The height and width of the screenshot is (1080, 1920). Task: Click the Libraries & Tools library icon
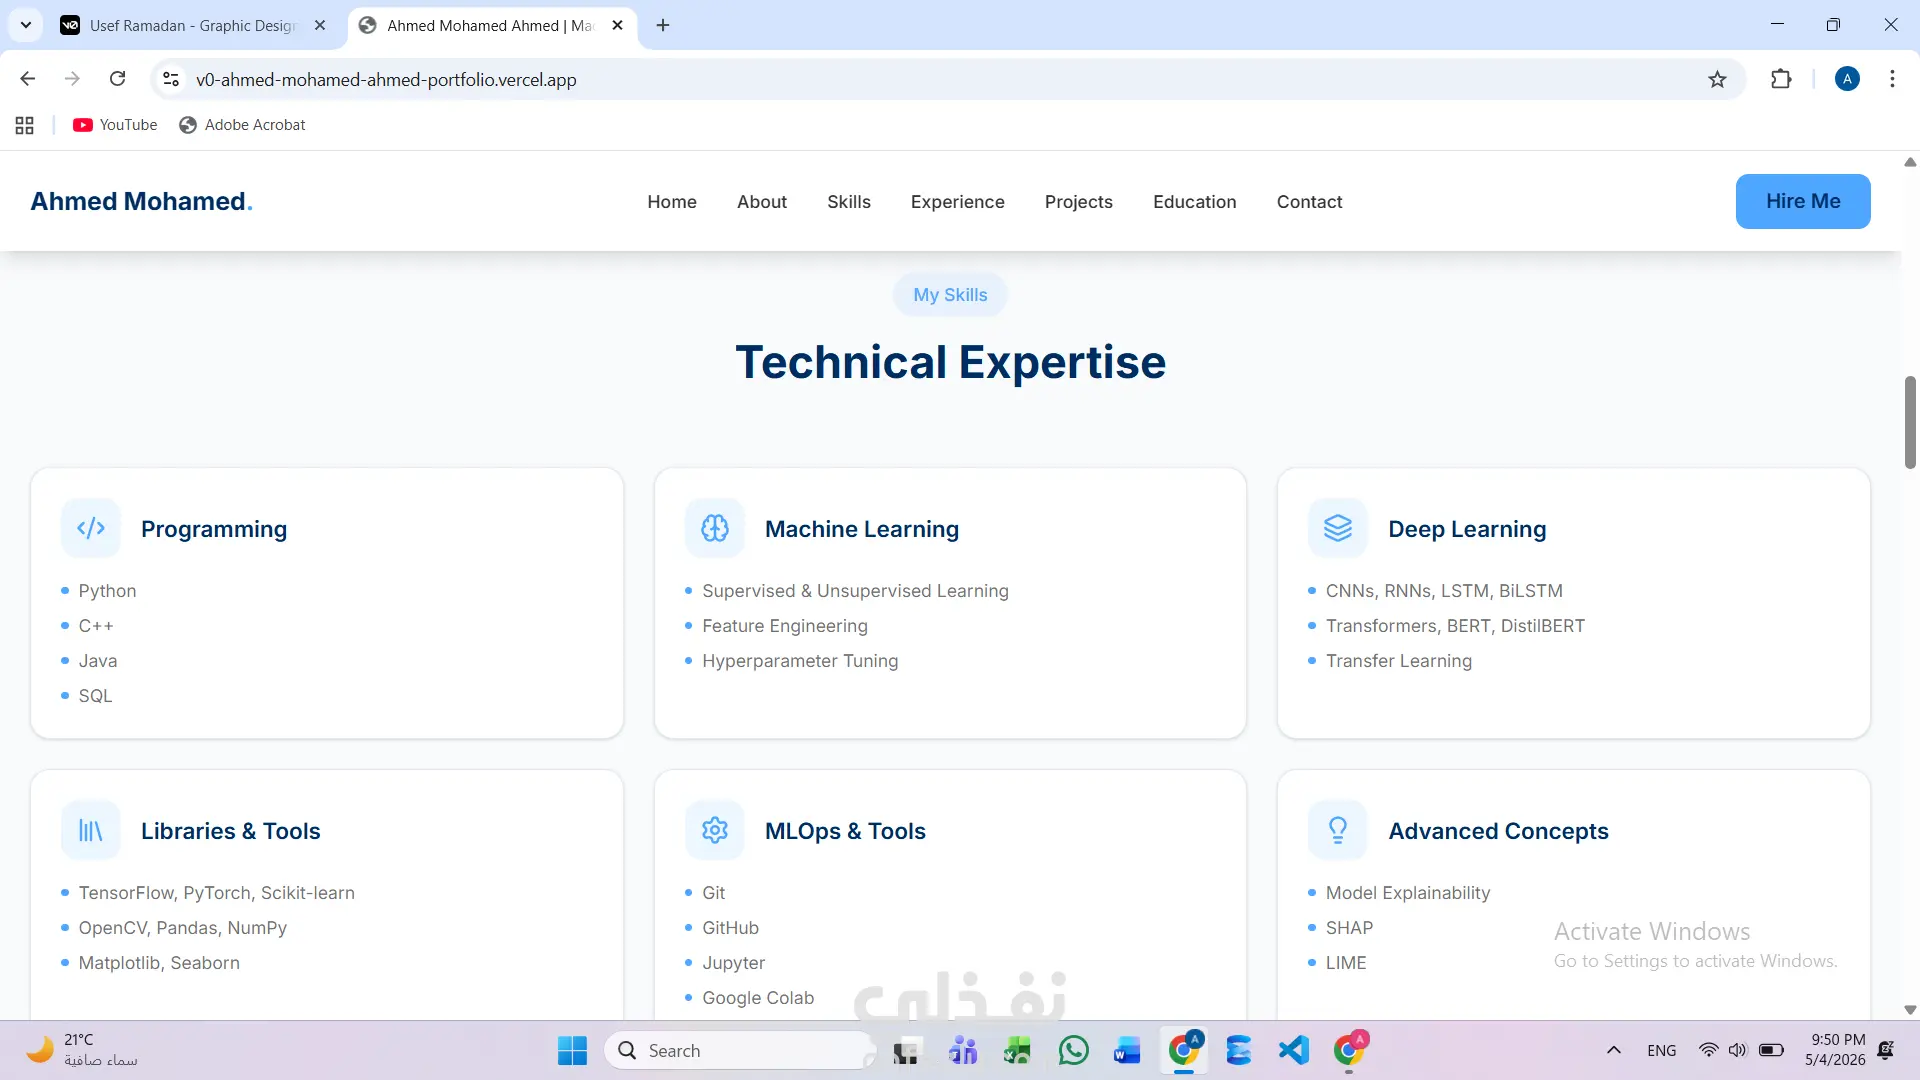[91, 830]
